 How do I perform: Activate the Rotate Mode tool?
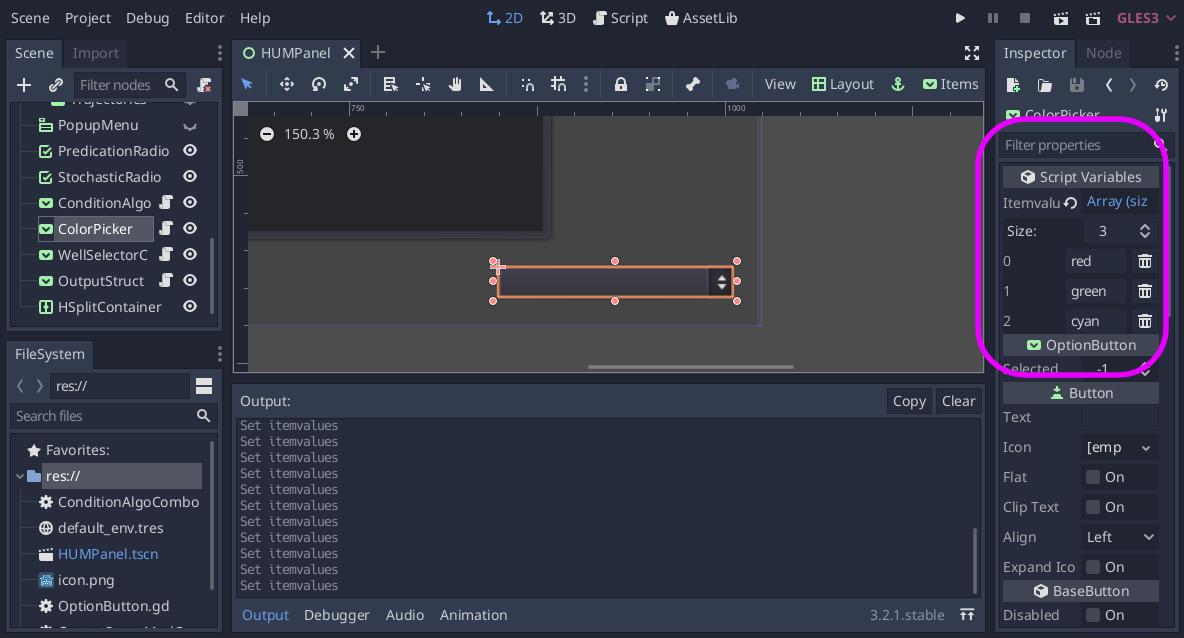click(x=319, y=84)
